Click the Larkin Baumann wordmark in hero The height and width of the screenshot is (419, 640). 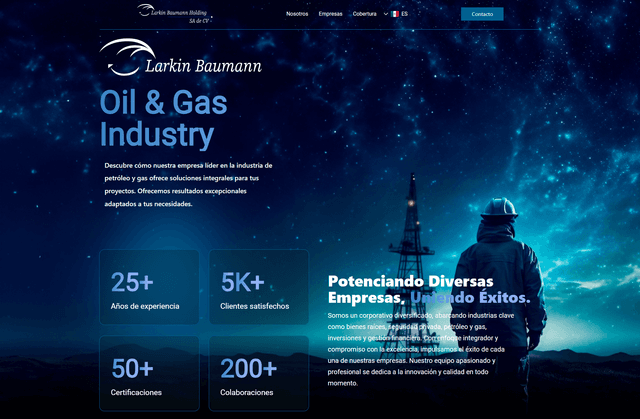[203, 67]
